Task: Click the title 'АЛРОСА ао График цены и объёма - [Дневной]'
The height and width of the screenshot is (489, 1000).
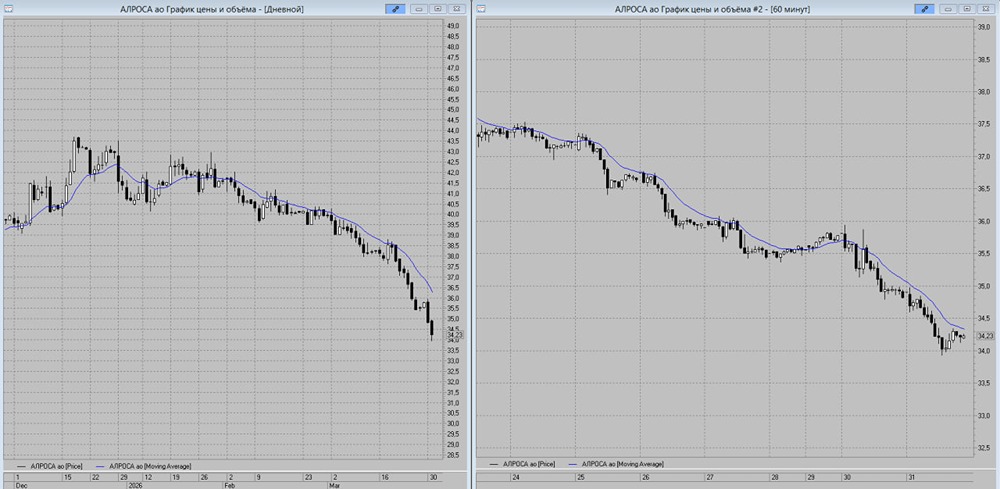Action: pos(212,9)
